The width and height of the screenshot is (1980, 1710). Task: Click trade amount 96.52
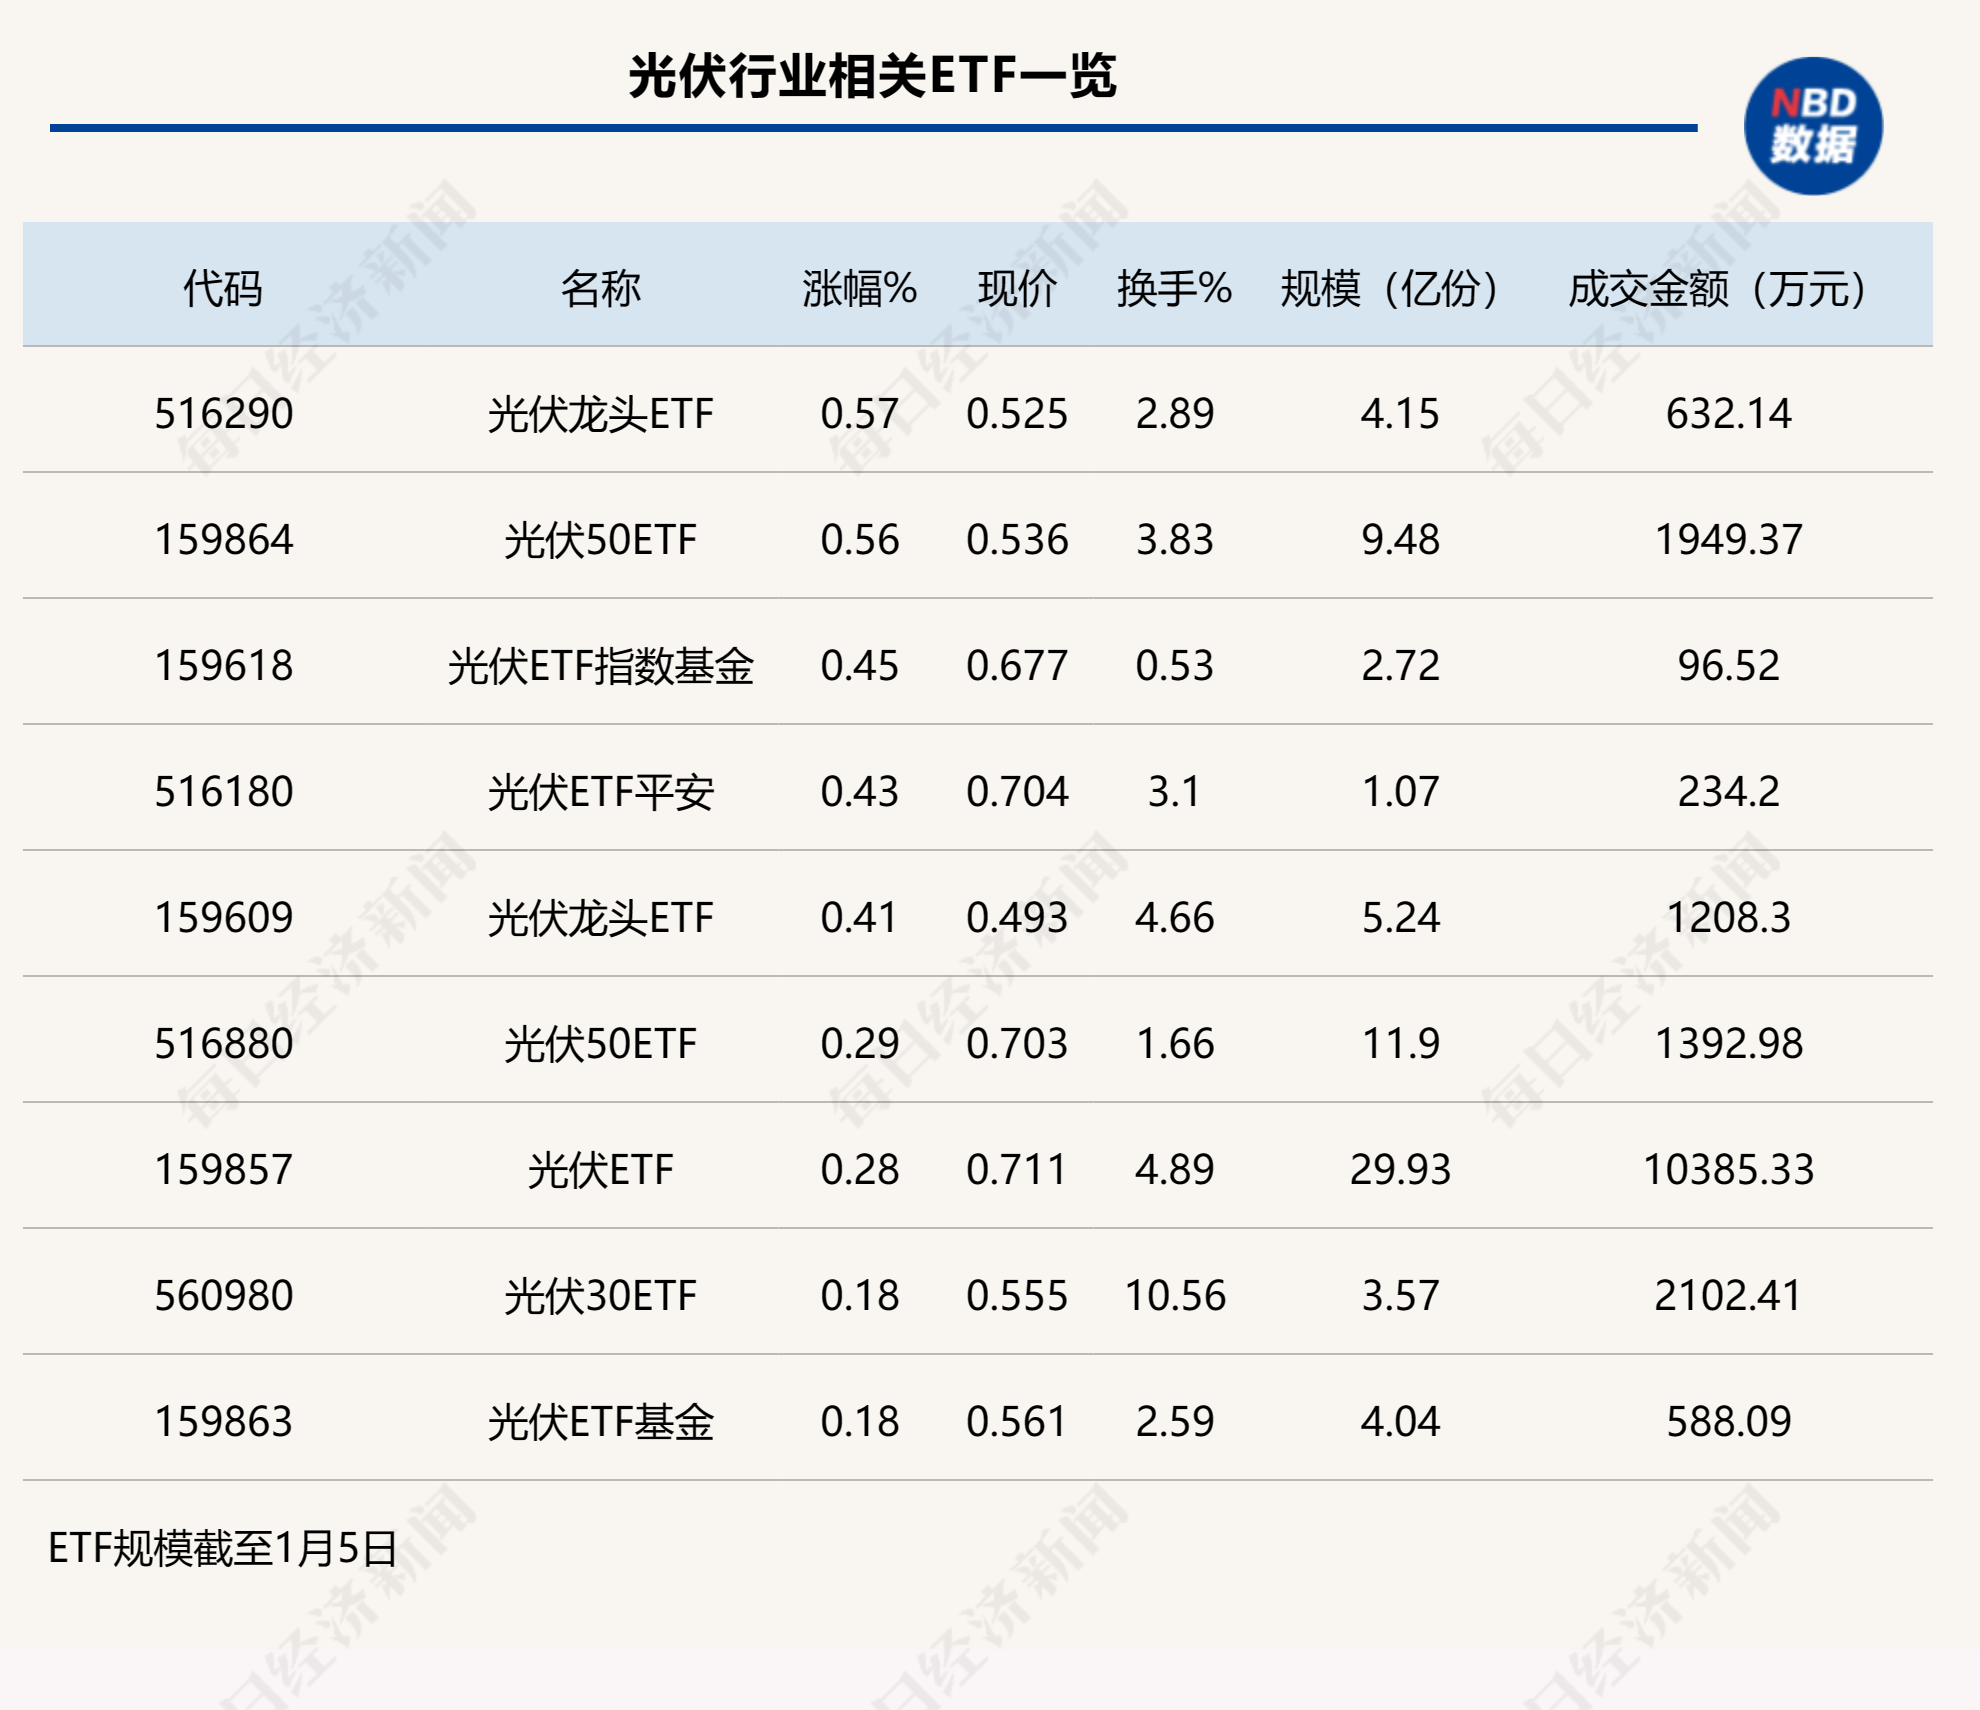[1728, 666]
